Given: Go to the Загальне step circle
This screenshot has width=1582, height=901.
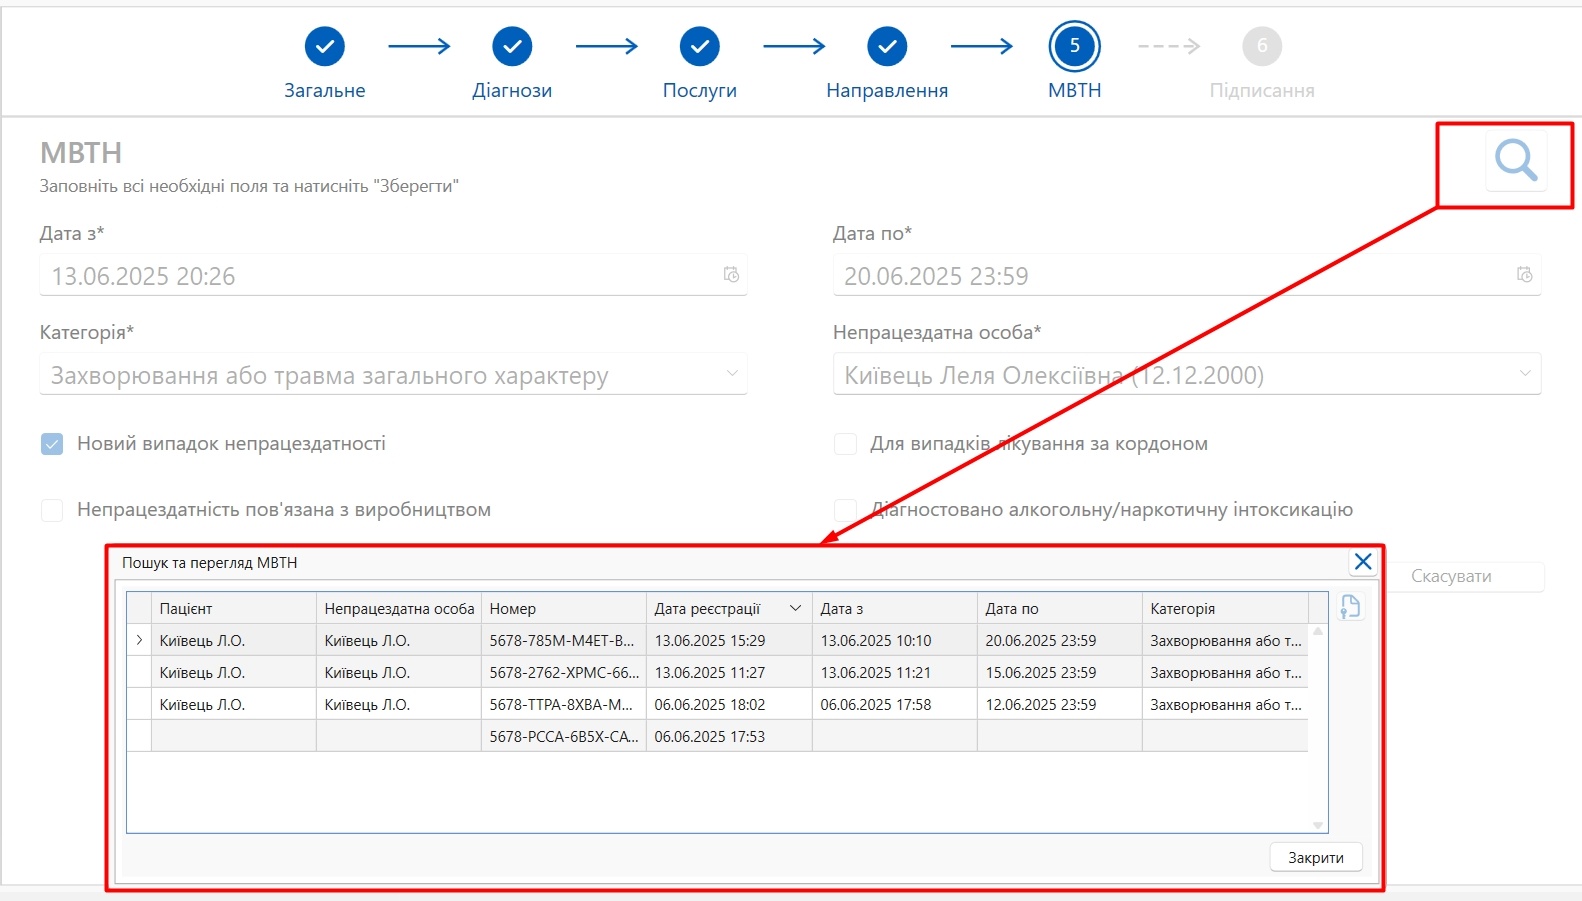Looking at the screenshot, I should coord(325,46).
